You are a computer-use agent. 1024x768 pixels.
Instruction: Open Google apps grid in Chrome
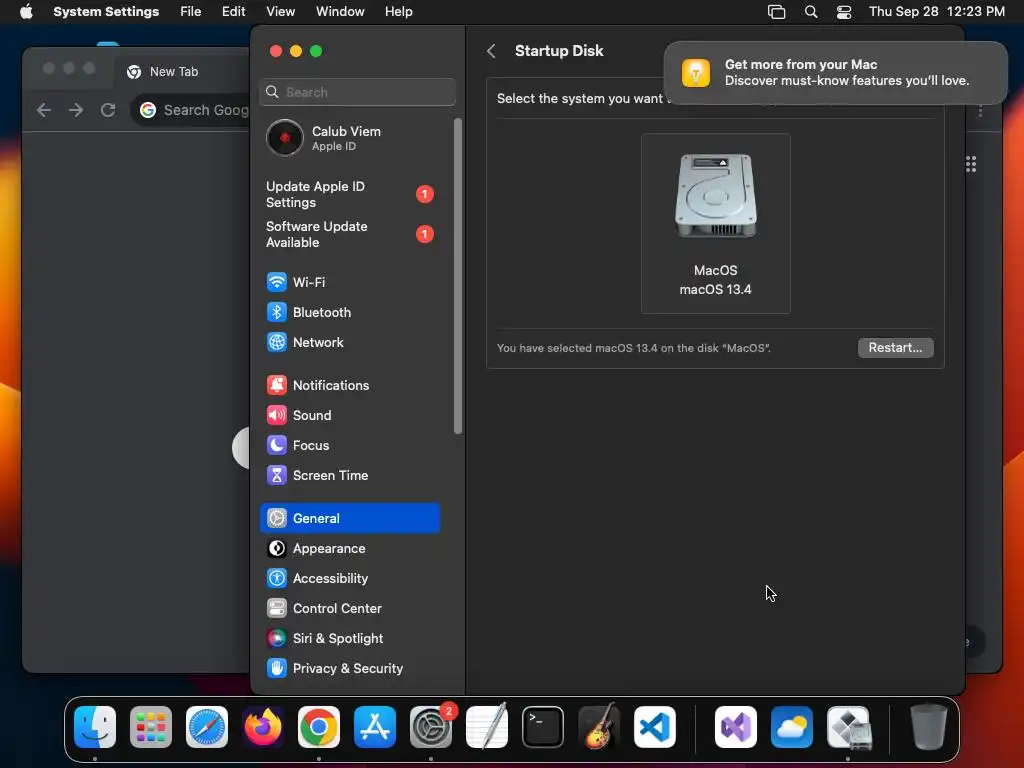971,164
